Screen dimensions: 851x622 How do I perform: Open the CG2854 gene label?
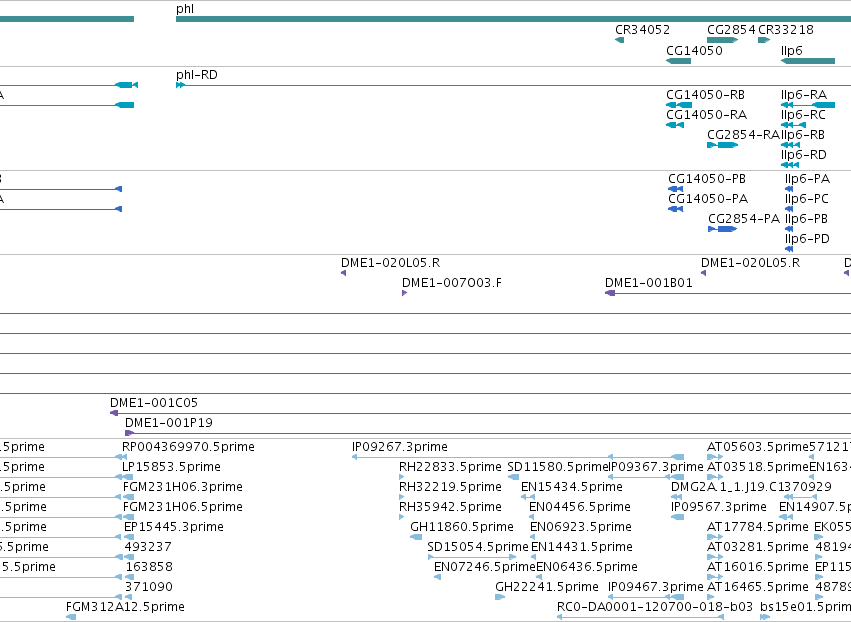(731, 30)
